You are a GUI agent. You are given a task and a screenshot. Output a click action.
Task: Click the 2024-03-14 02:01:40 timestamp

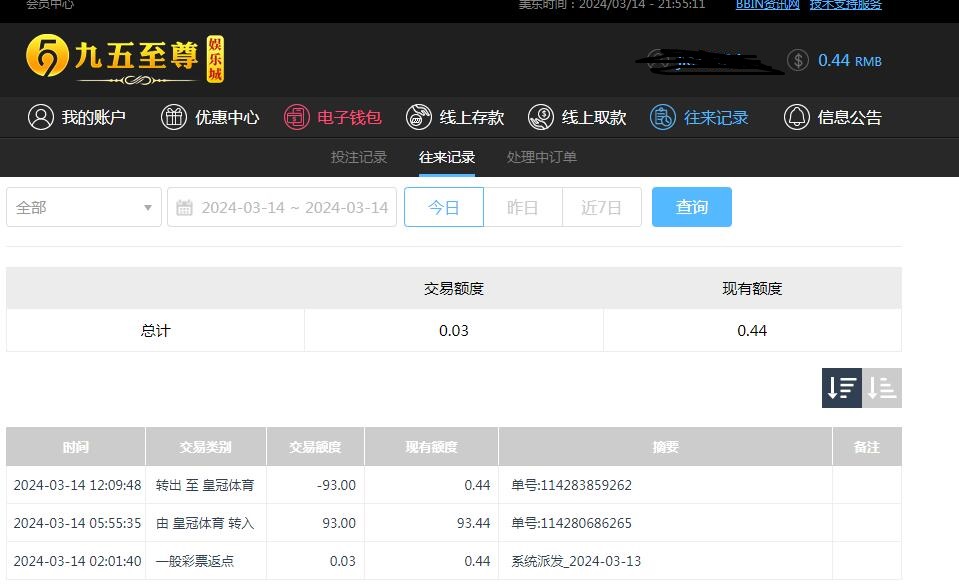[77, 561]
